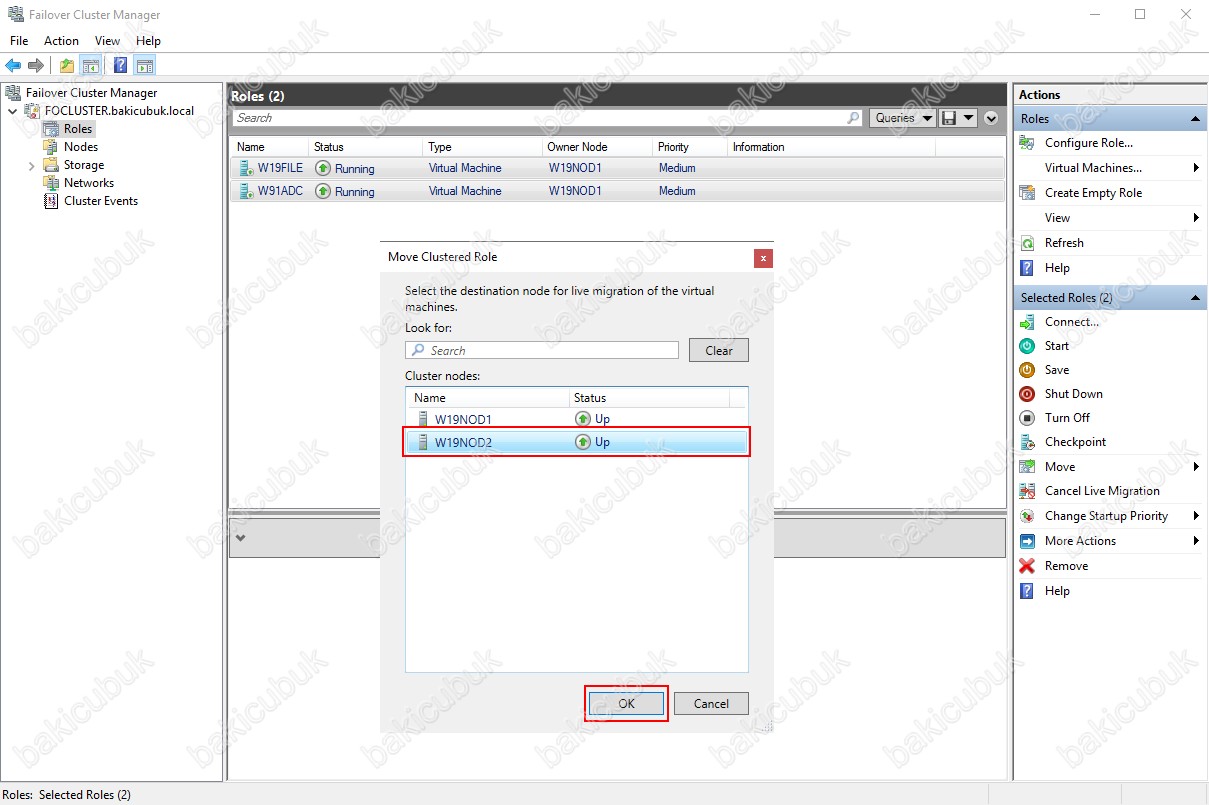
Task: Sort roles by Type column header
Action: click(x=483, y=147)
